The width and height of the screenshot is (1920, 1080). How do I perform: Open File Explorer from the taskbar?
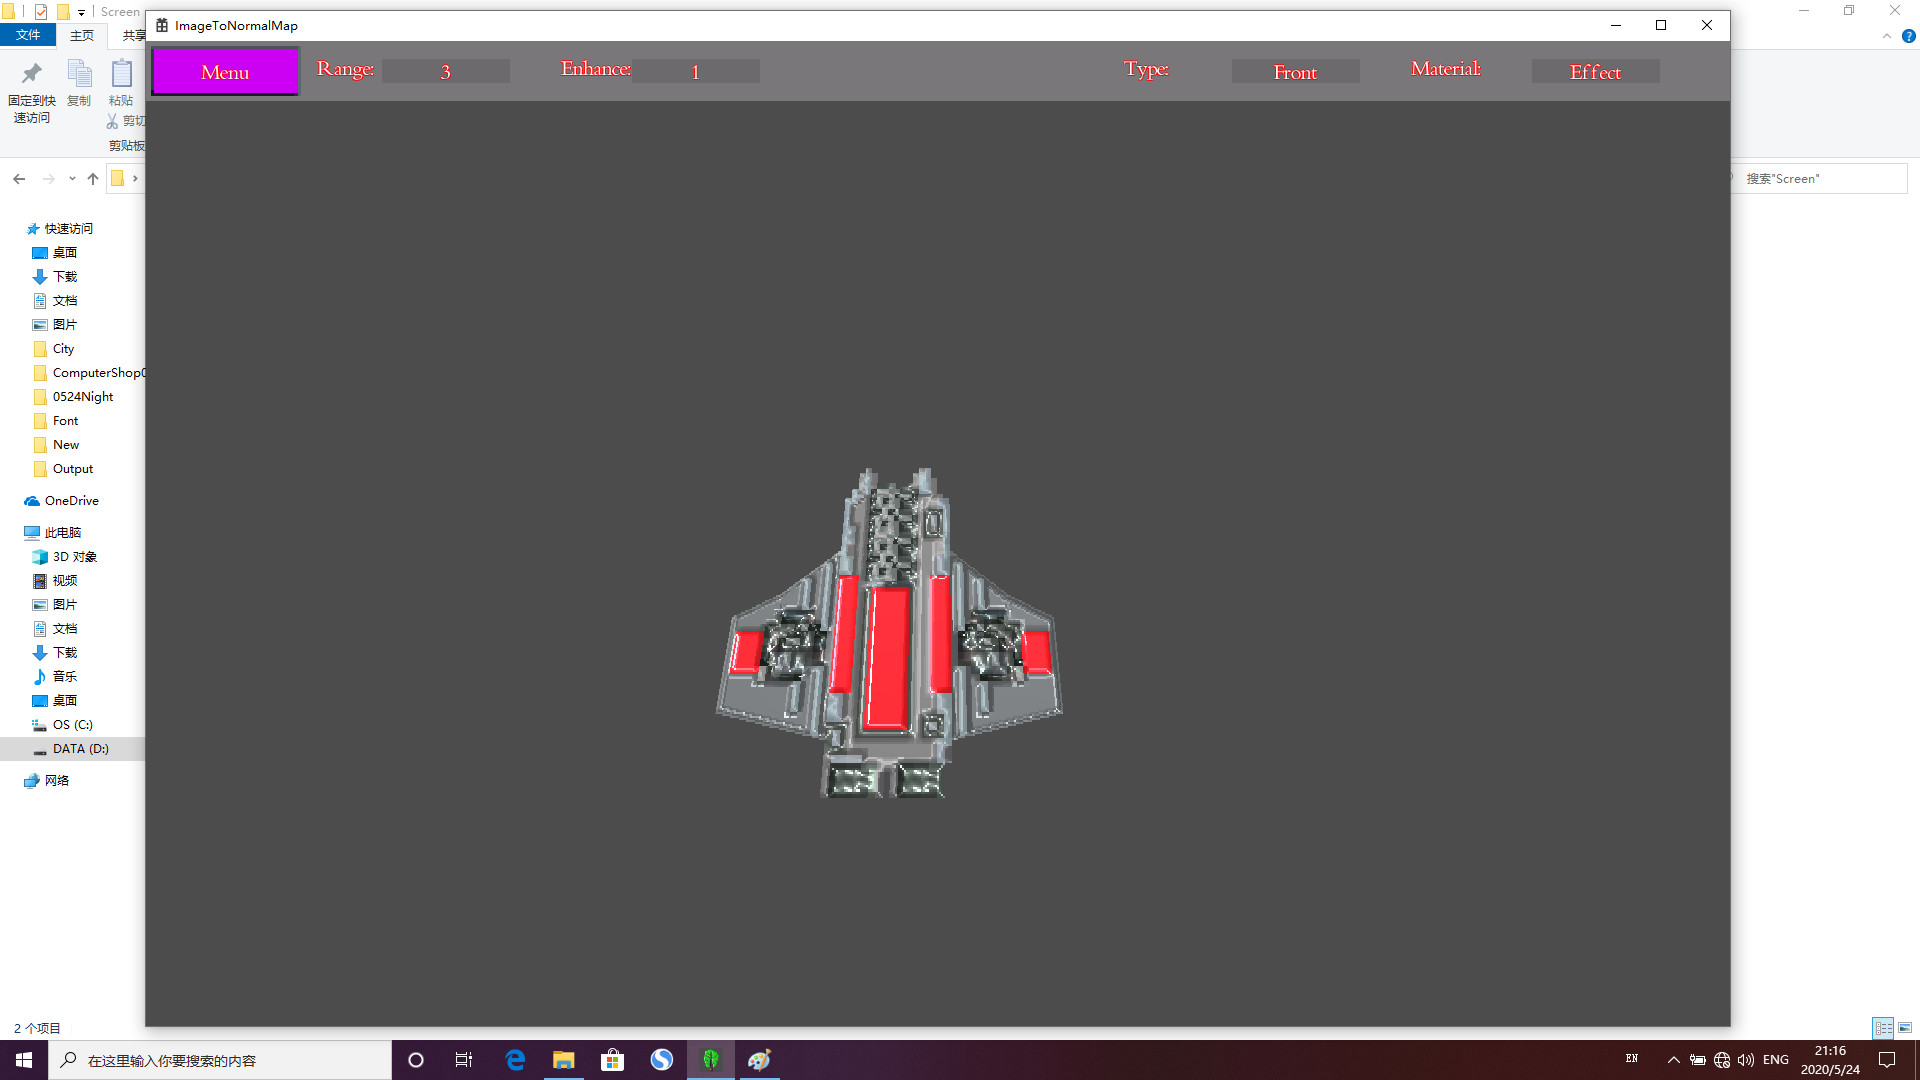coord(563,1059)
